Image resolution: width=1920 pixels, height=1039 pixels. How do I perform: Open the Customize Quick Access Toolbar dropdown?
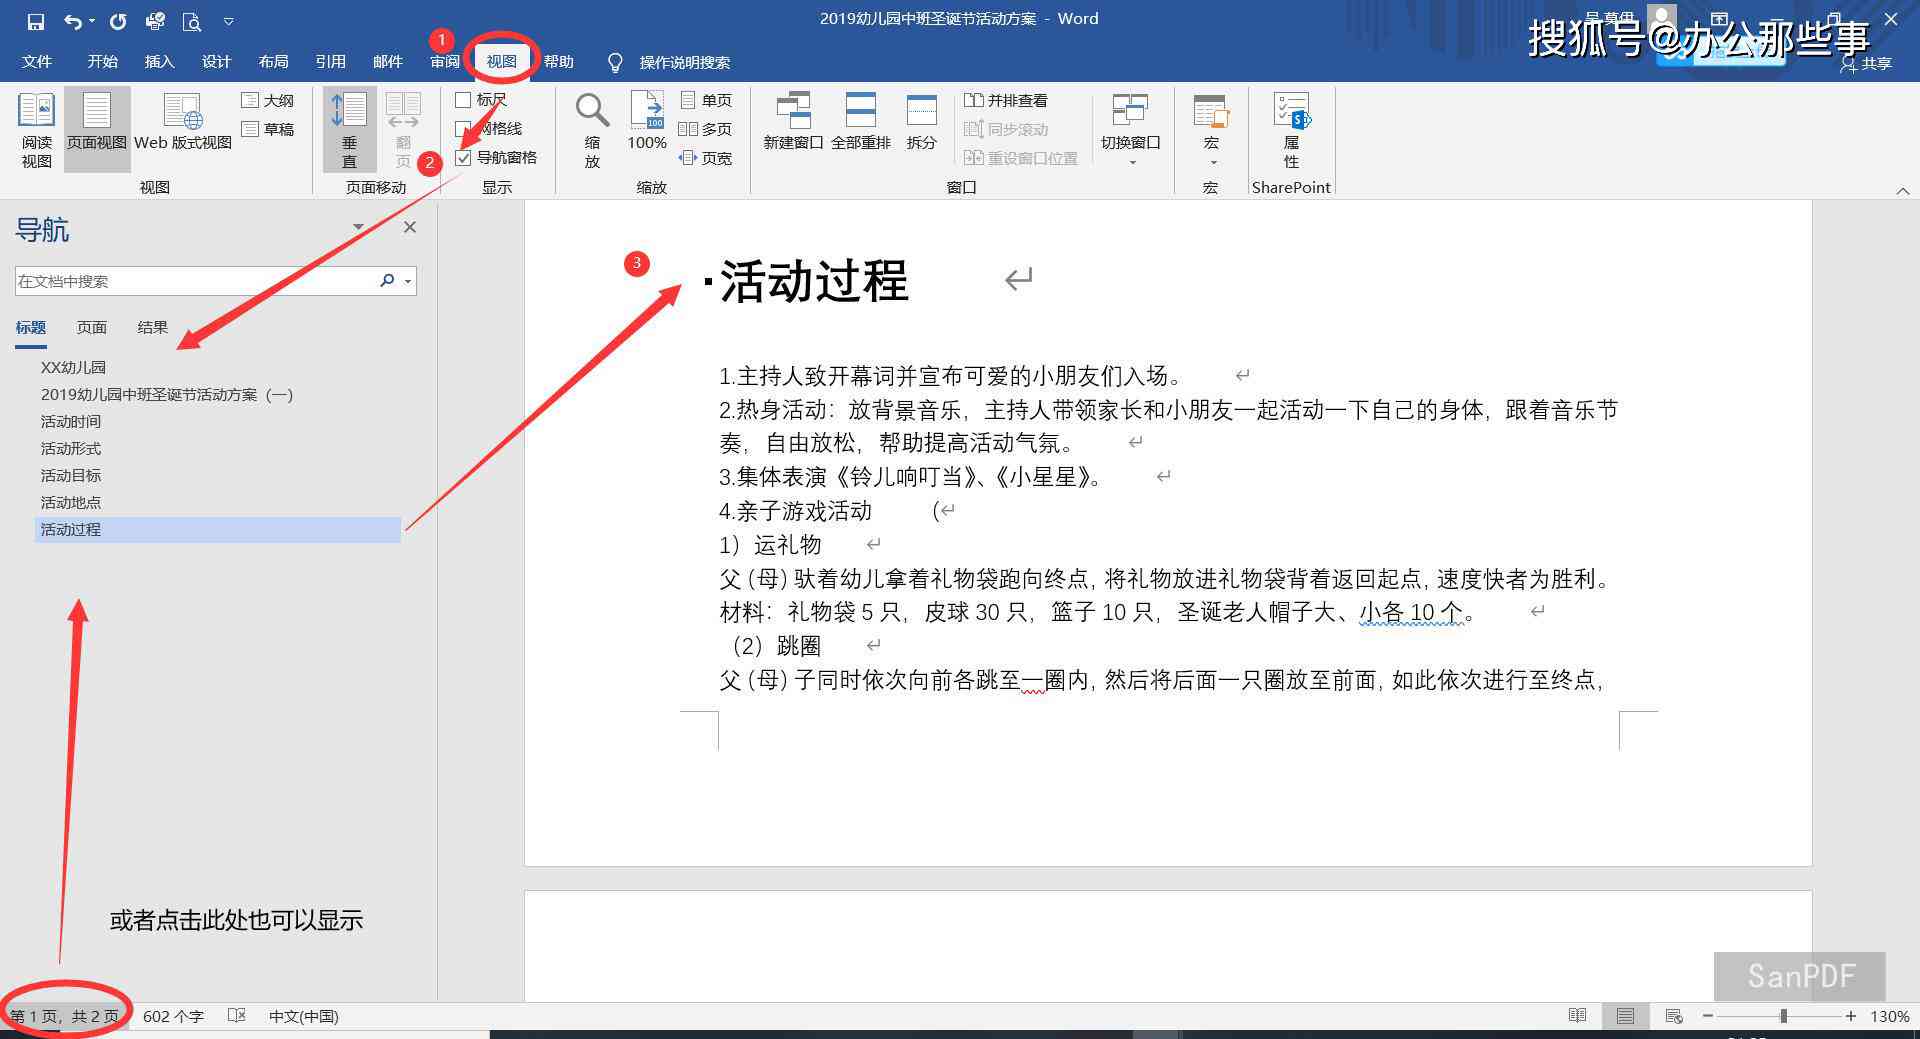tap(229, 21)
